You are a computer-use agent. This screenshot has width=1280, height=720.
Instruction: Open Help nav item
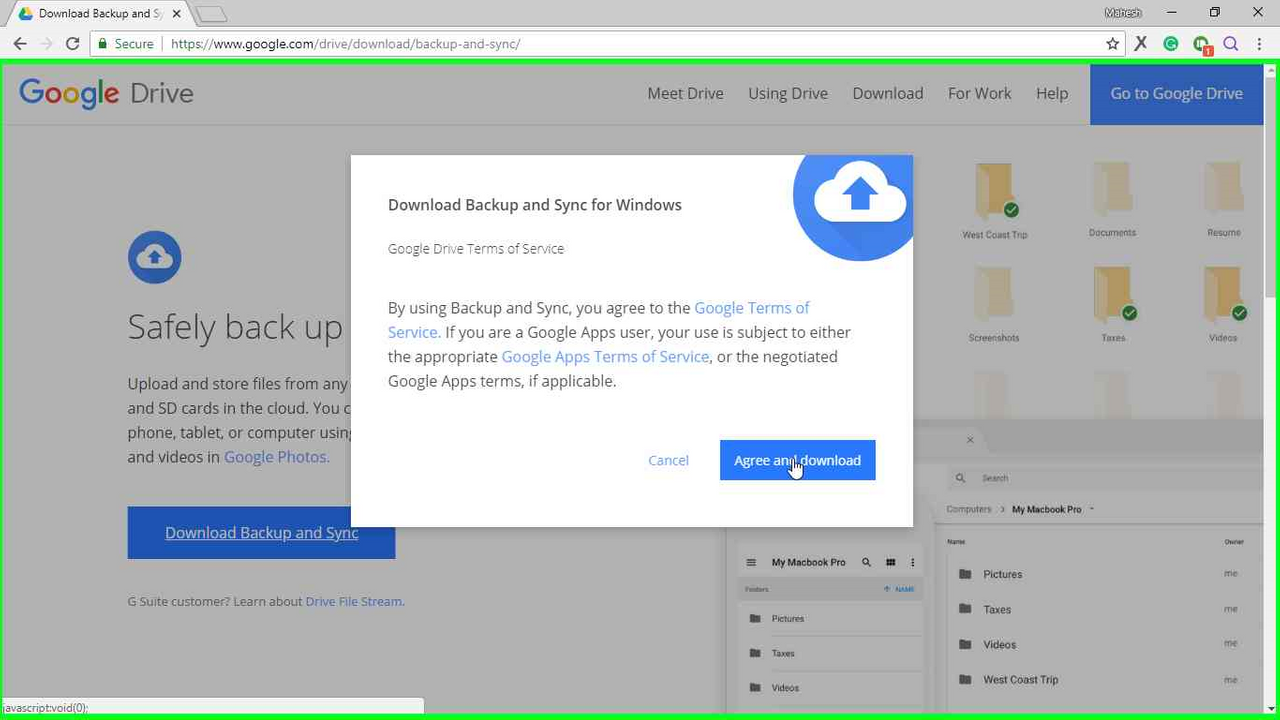point(1052,93)
